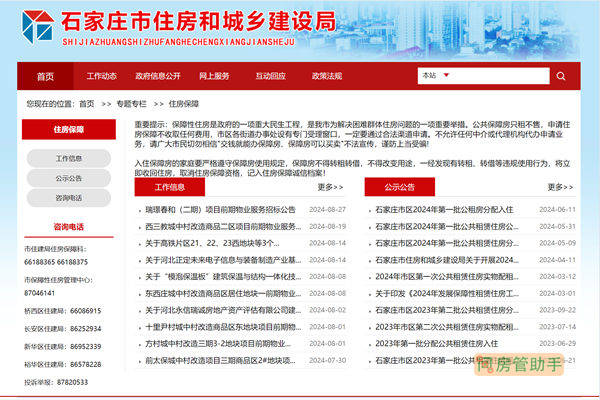Click the 专题专栏 breadcrumb link
Screen dimensions: 600x400
click(x=131, y=104)
